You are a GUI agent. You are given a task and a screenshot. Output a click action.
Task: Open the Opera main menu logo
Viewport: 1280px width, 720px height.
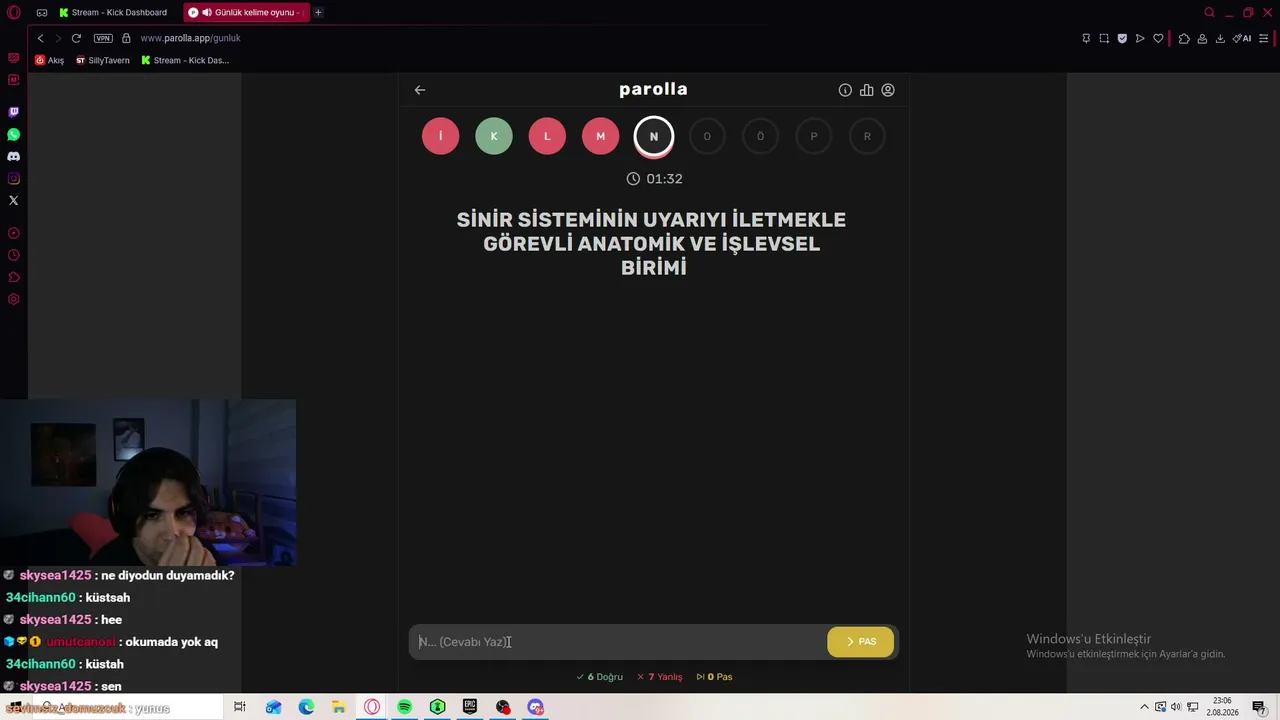(x=14, y=13)
